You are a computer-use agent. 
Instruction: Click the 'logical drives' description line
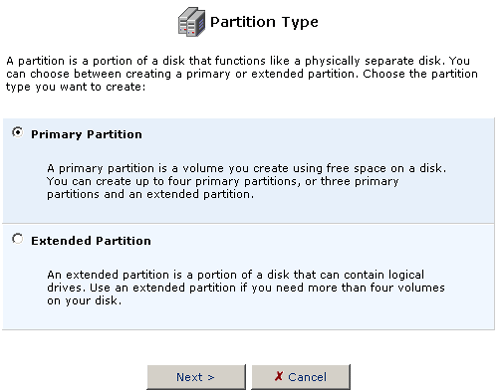coord(235,275)
